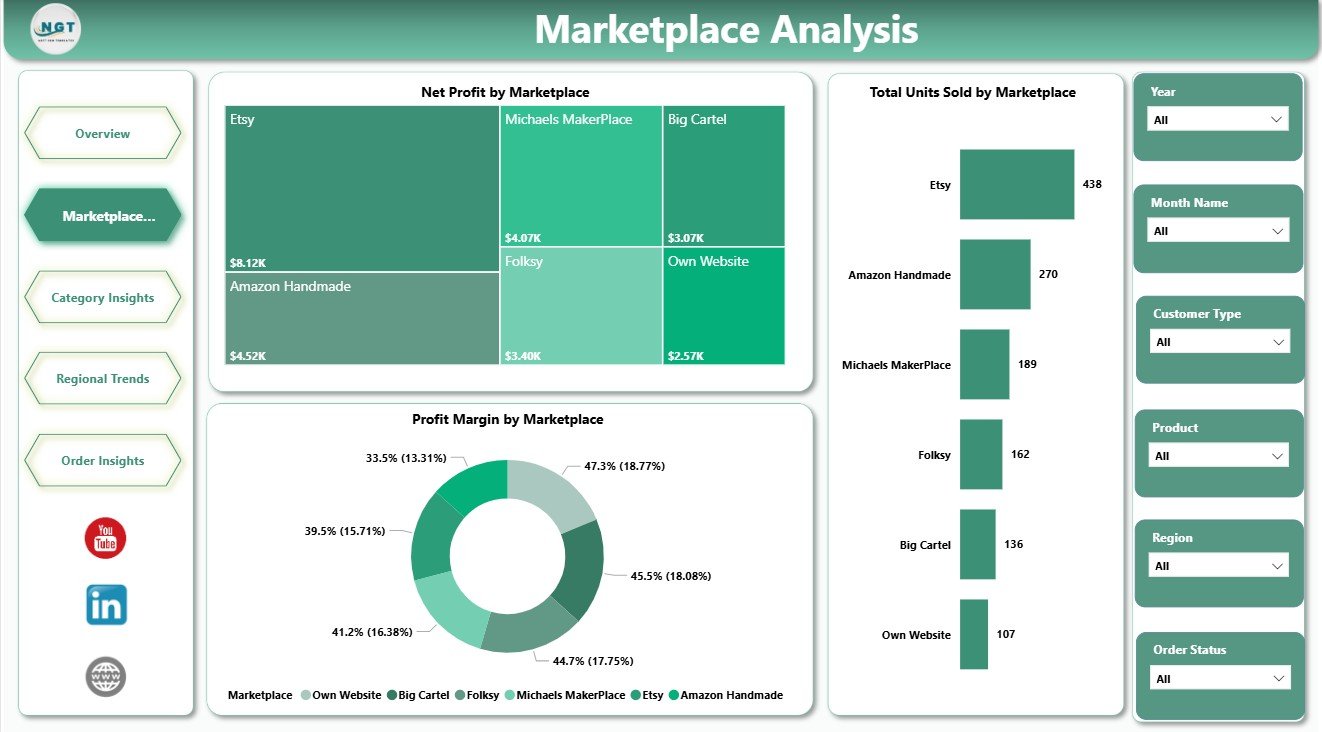Screen dimensions: 1322x732
Task: Click the Own Website legend swatch
Action: (305, 695)
